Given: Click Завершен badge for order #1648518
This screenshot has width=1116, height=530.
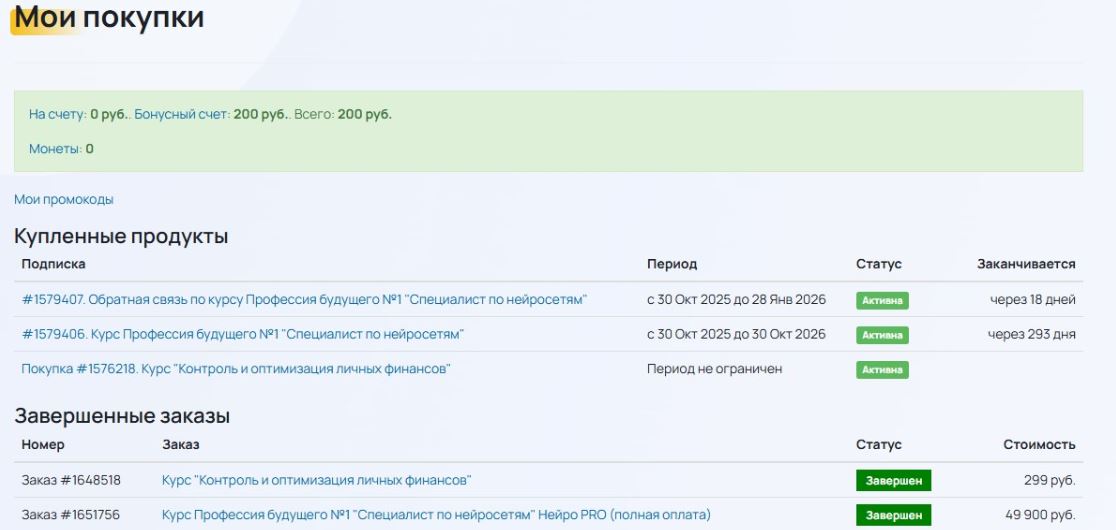Looking at the screenshot, I should coord(893,481).
